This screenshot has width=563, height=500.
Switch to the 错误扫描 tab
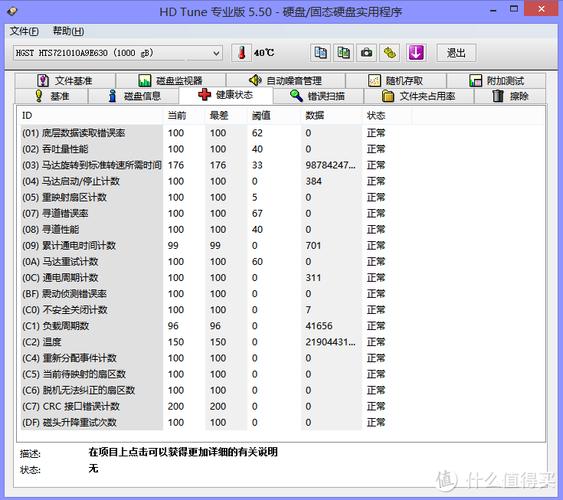[318, 96]
